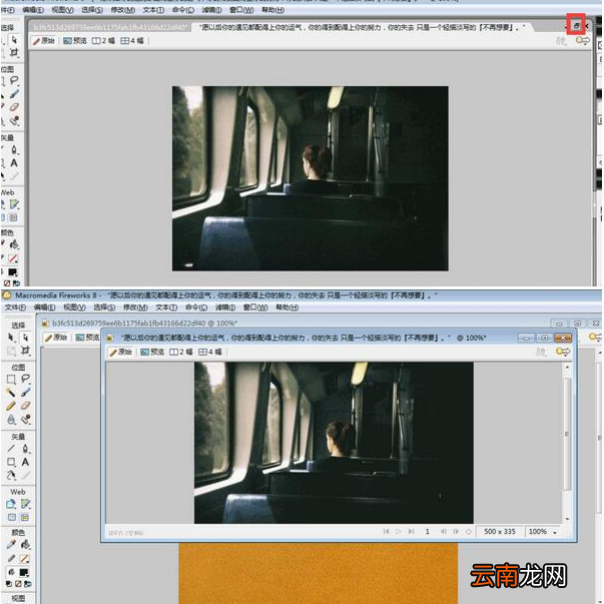
Task: Open 窗口(W) menu in lower Fireworks window
Action: coord(255,307)
